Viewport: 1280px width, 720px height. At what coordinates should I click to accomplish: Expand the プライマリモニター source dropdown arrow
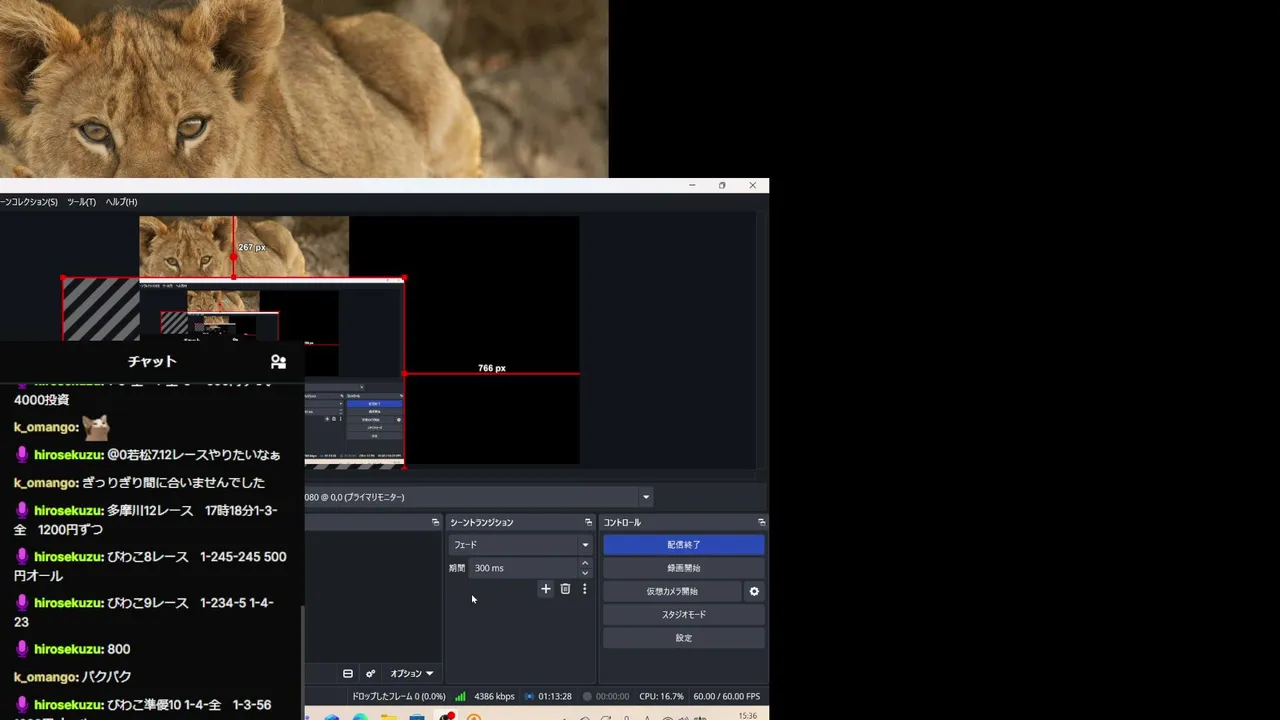pyautogui.click(x=646, y=497)
